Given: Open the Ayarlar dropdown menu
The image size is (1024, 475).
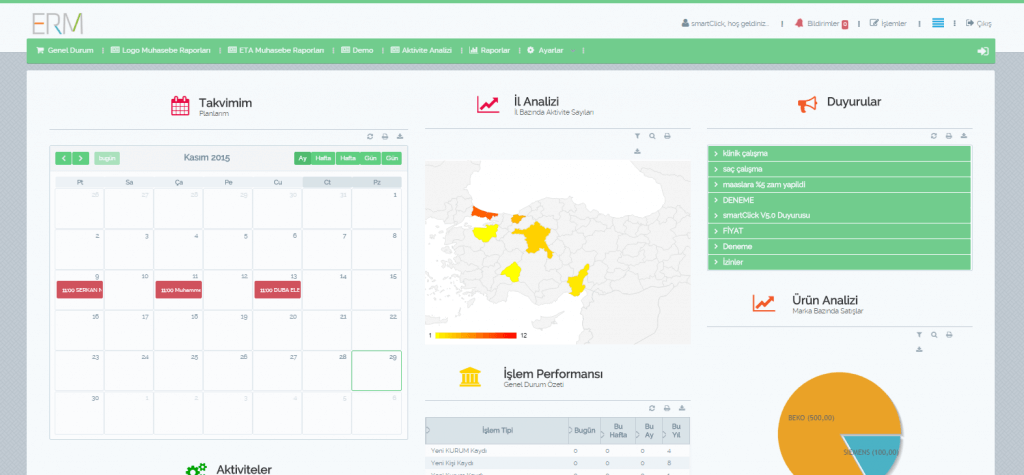Looking at the screenshot, I should coord(551,50).
